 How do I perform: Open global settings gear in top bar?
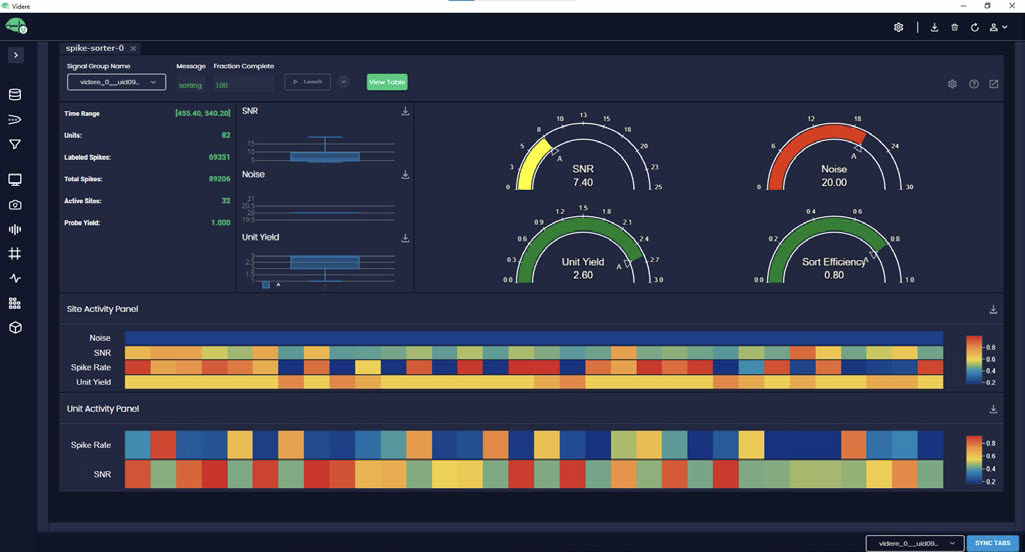point(899,27)
